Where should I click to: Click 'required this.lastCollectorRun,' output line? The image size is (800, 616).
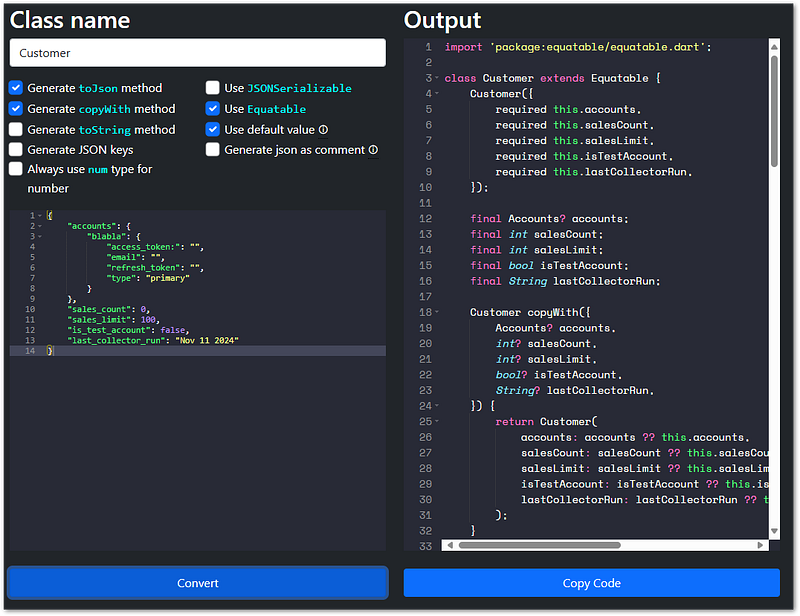(x=593, y=172)
